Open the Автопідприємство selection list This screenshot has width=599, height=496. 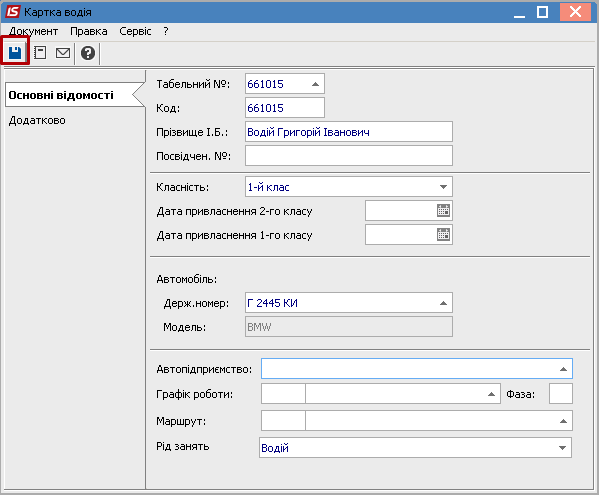563,369
